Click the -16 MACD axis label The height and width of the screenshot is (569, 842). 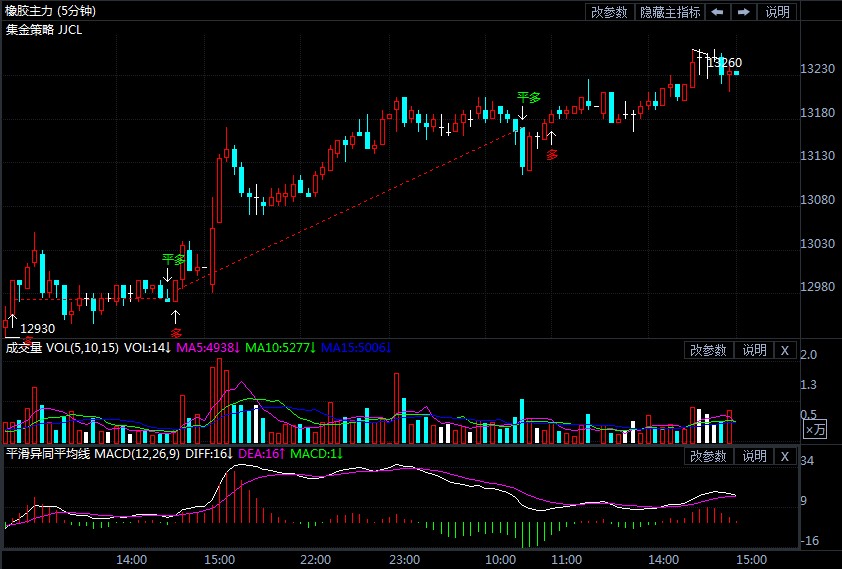click(x=810, y=541)
